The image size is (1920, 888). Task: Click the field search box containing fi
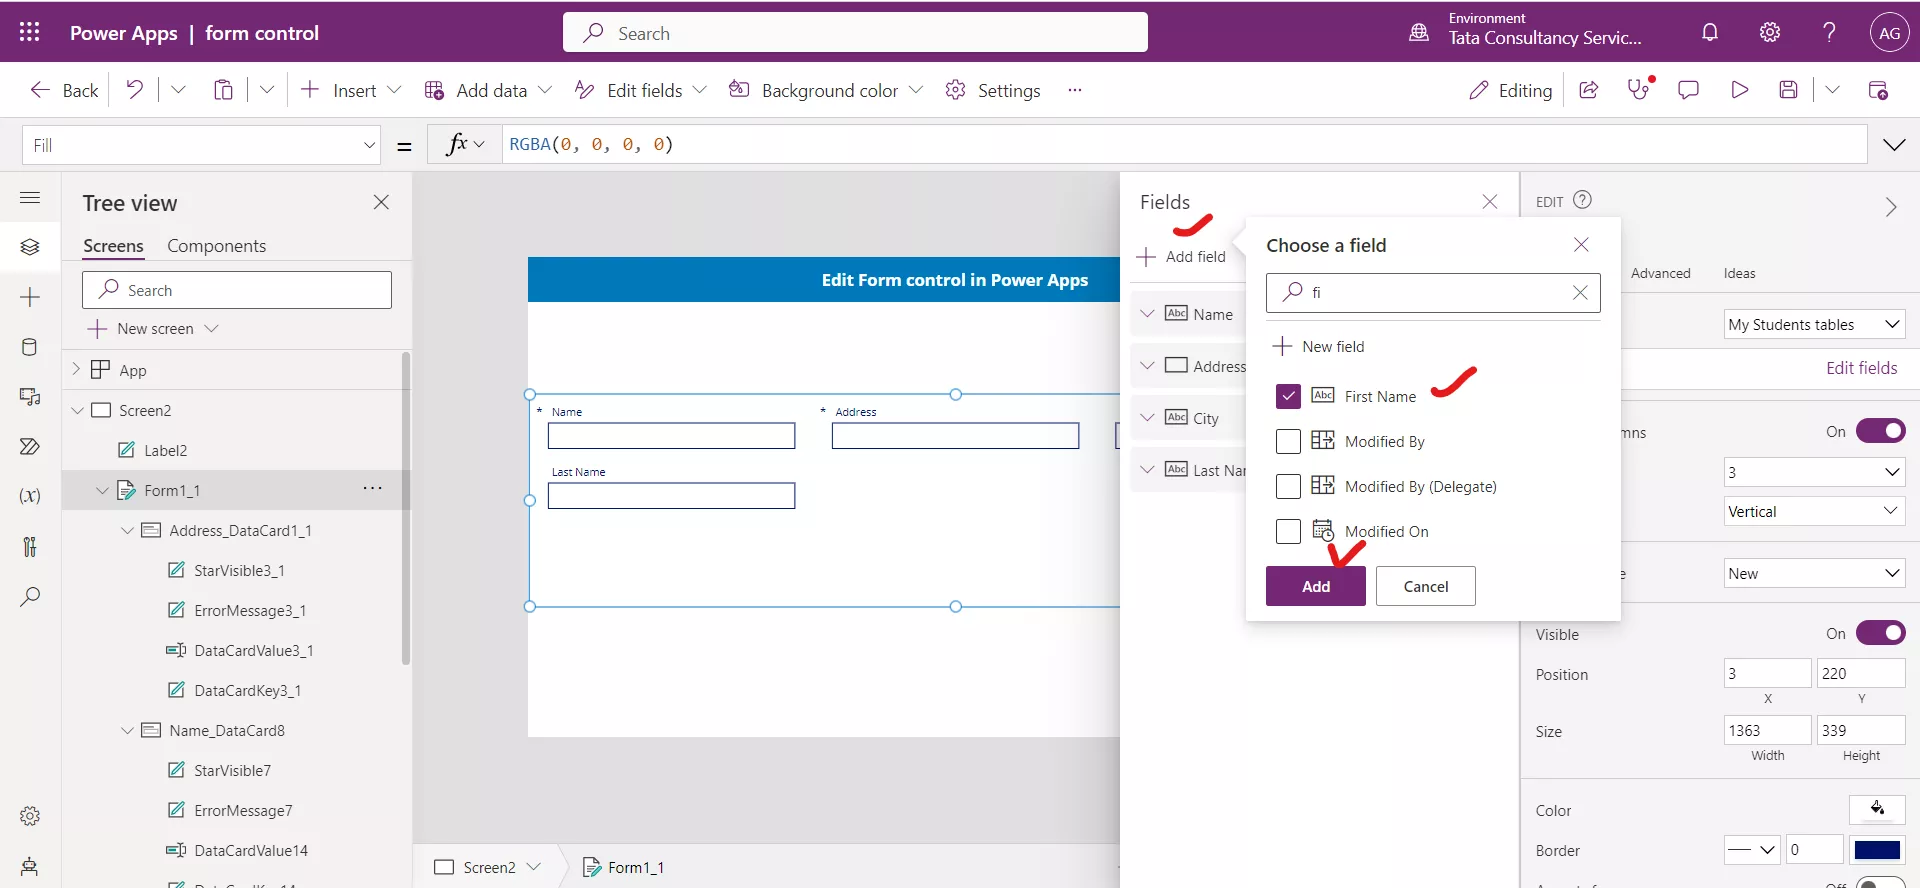point(1433,292)
